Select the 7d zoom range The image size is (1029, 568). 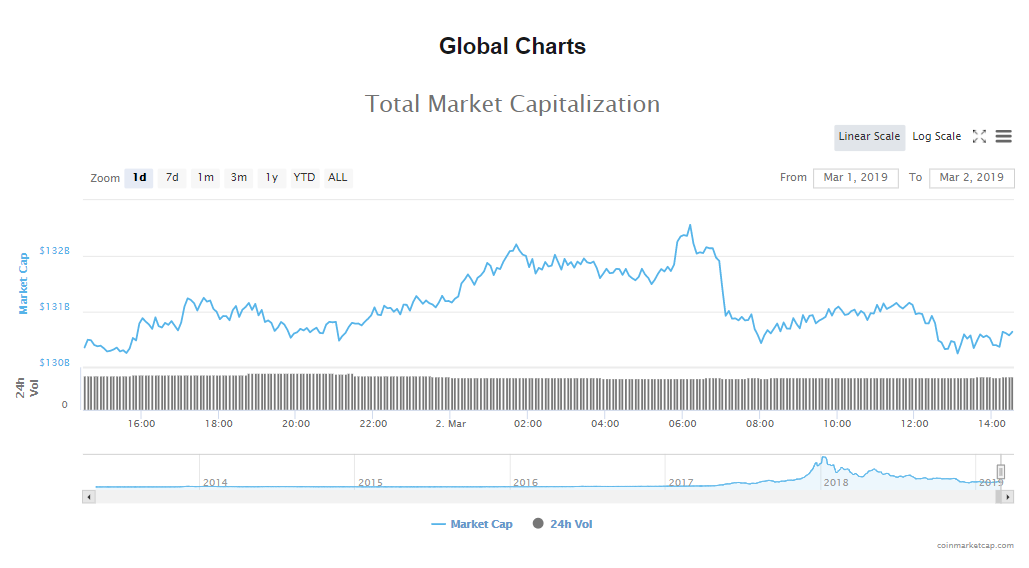pyautogui.click(x=172, y=178)
